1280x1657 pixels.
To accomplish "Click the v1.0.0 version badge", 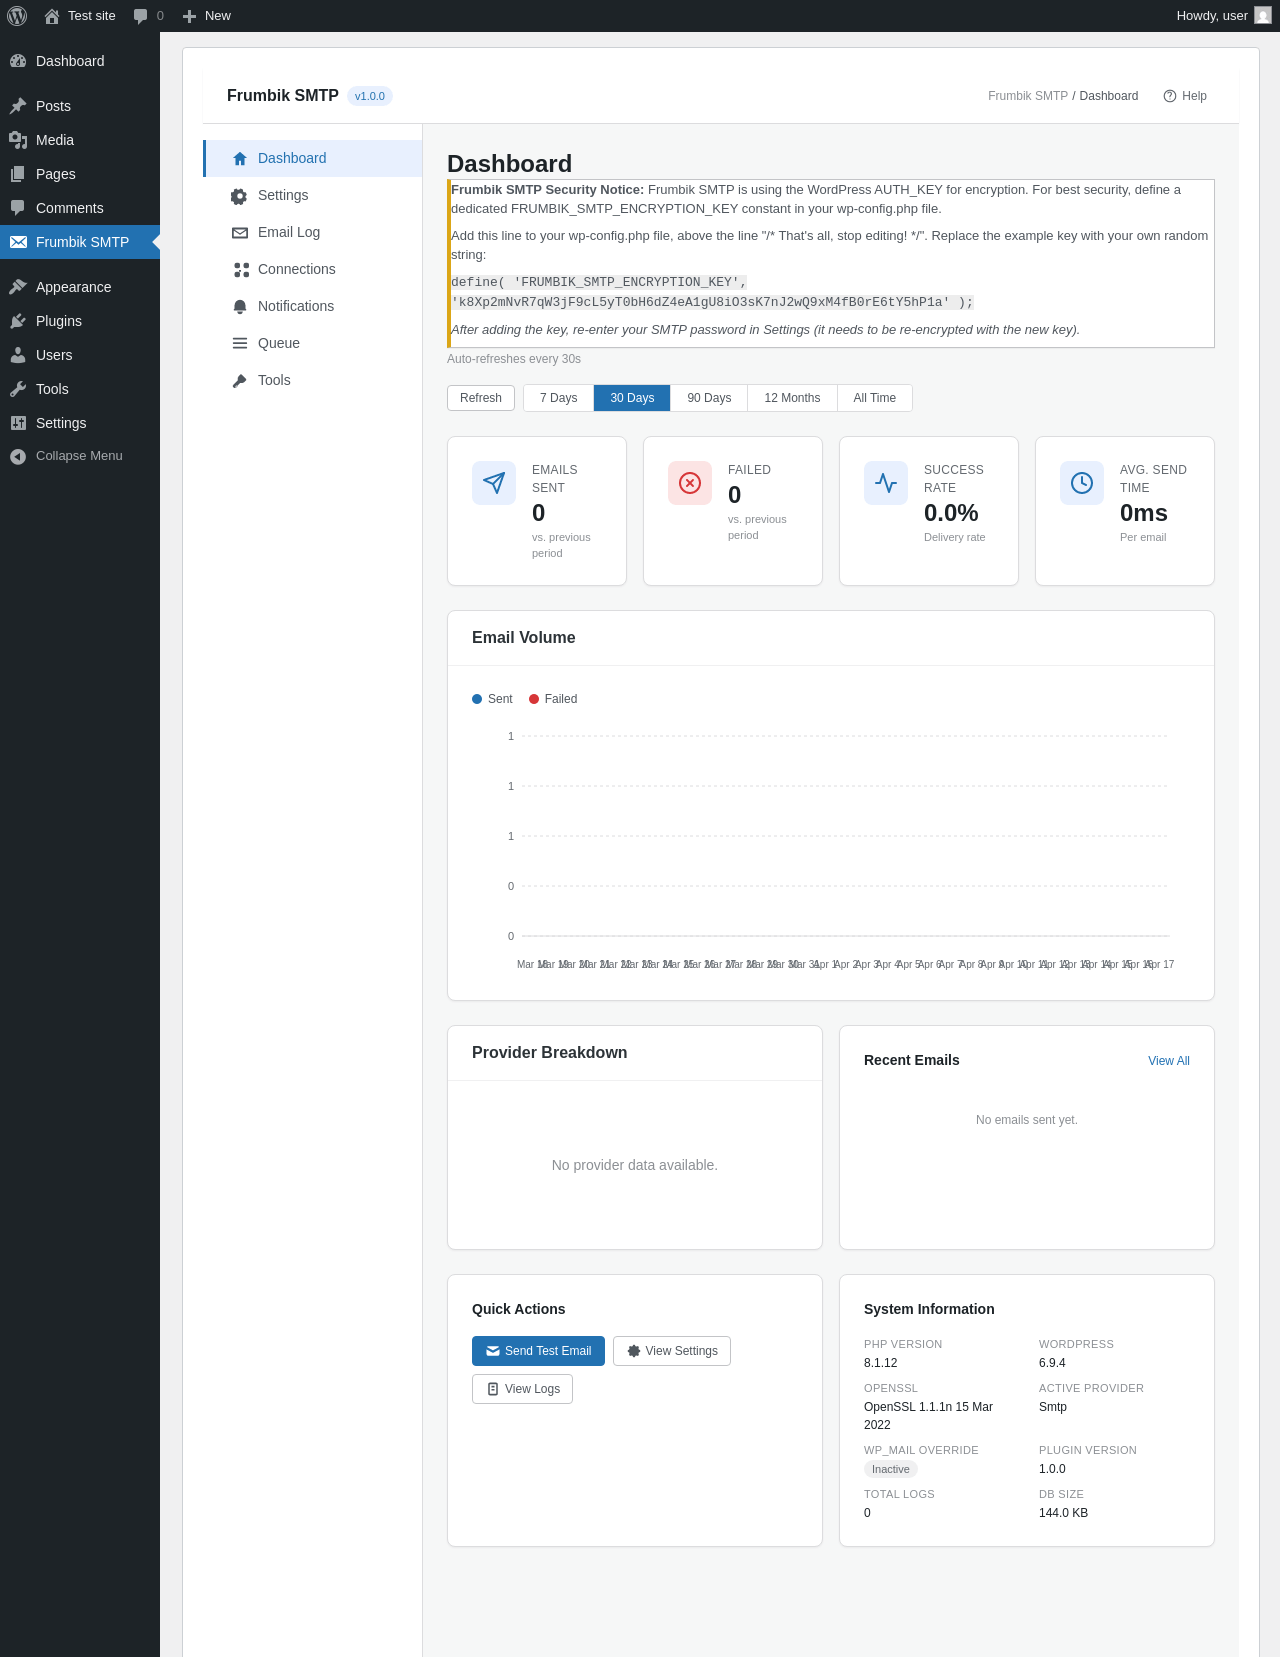I will [370, 96].
